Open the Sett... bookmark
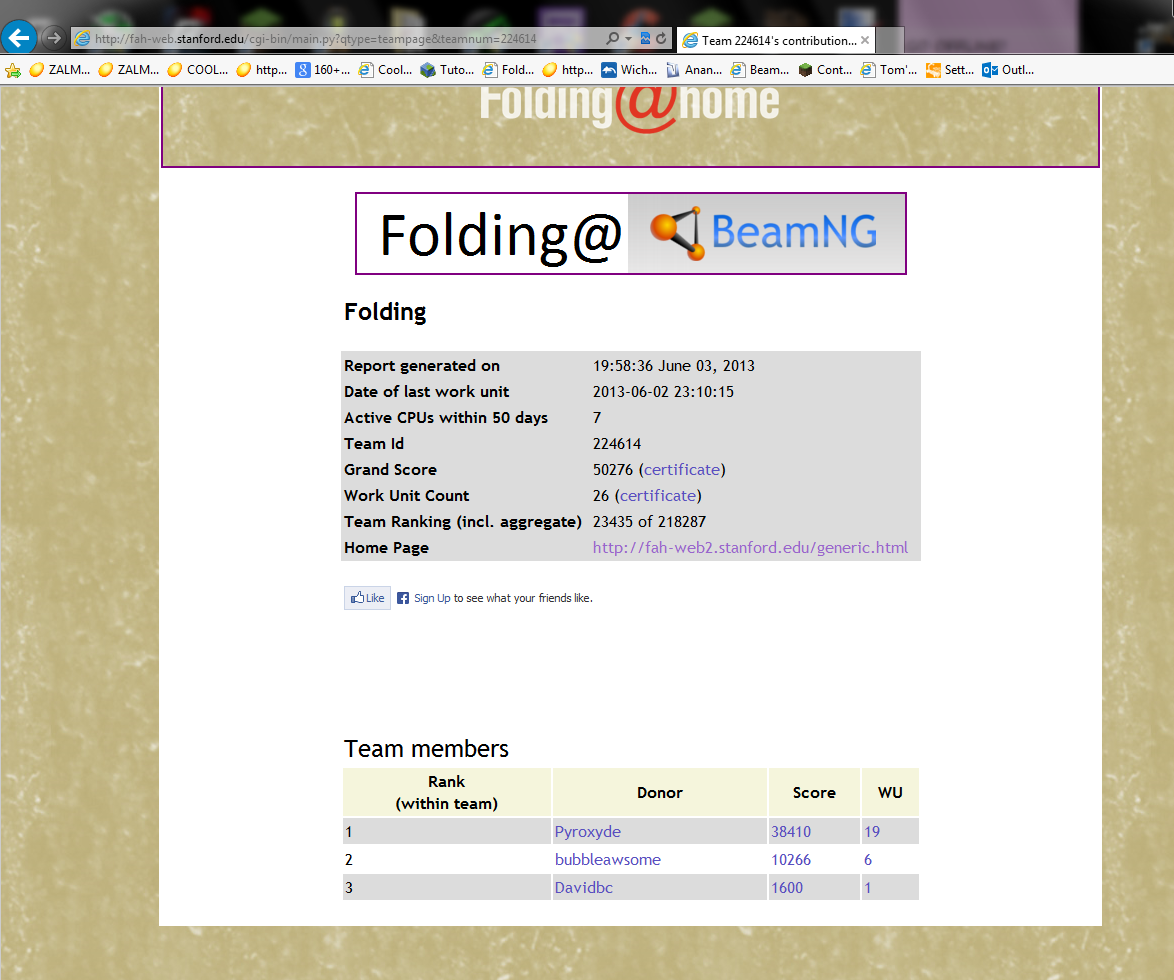The width and height of the screenshot is (1174, 980). click(950, 70)
